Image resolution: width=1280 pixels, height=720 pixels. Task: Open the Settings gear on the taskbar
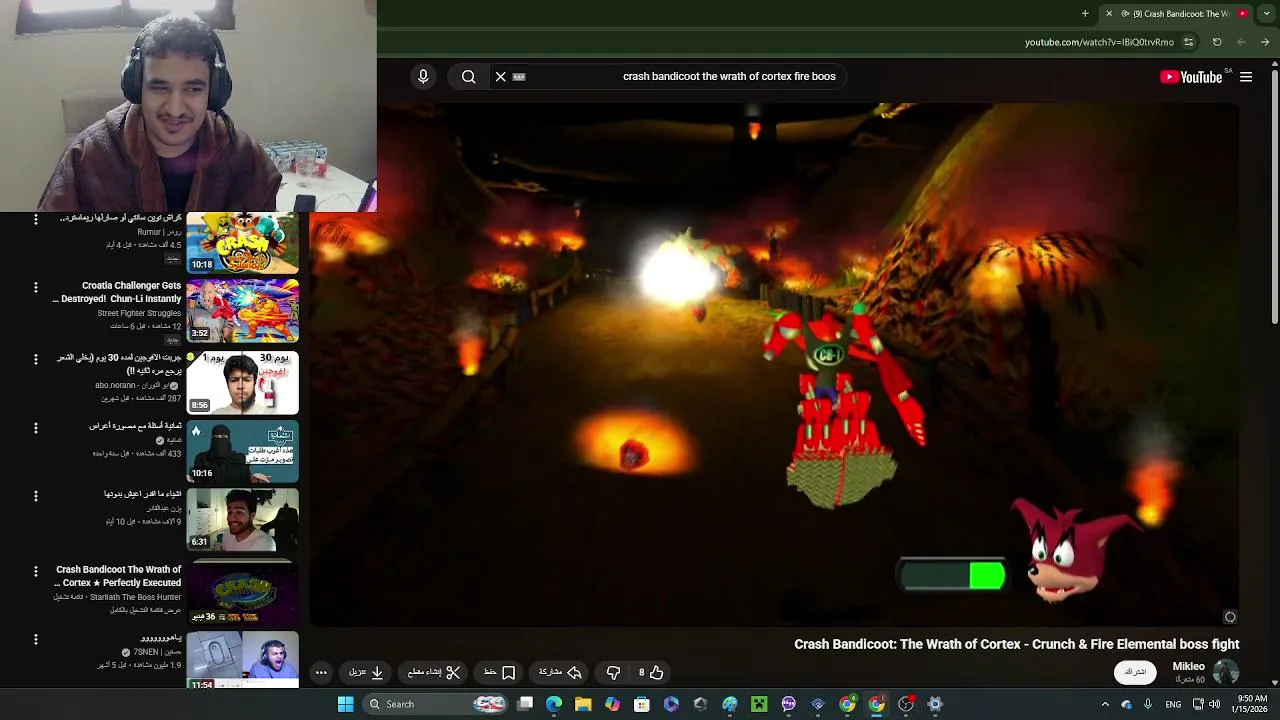(935, 704)
